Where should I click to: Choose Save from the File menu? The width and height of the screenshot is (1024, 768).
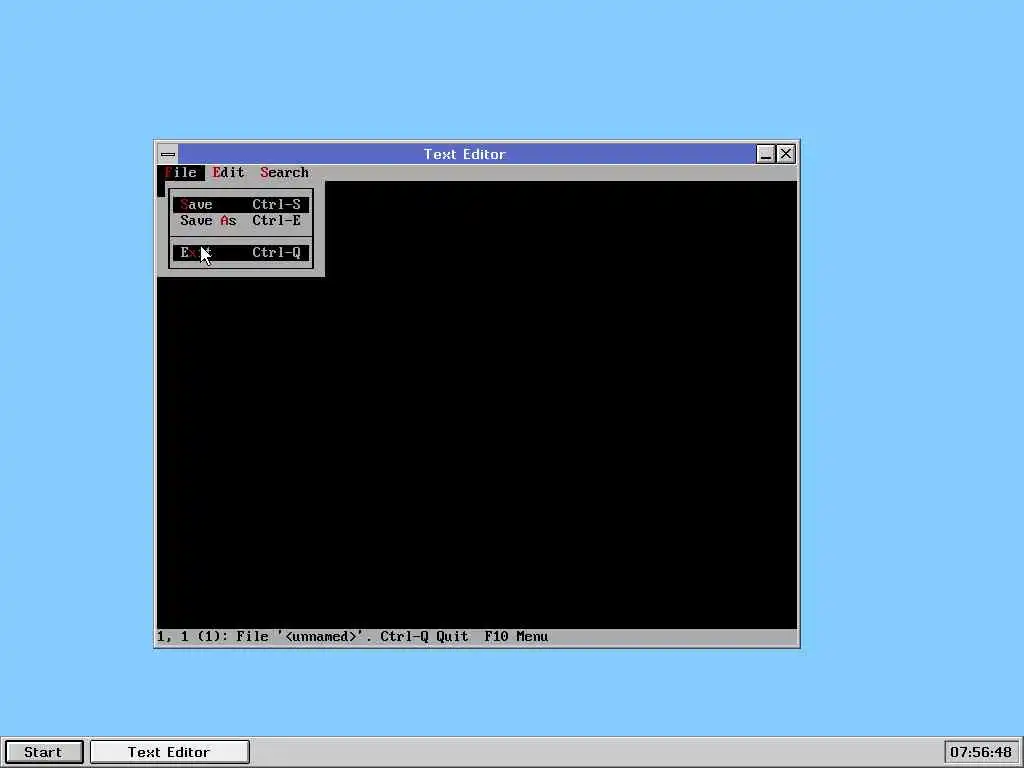[x=241, y=204]
